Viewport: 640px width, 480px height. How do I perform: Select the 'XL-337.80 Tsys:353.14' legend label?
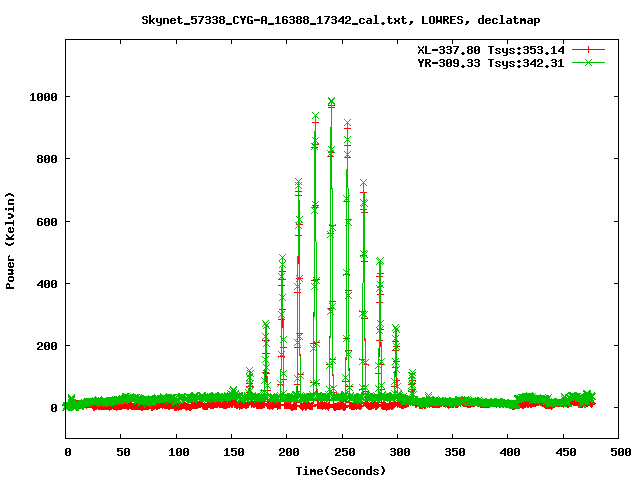click(x=491, y=50)
